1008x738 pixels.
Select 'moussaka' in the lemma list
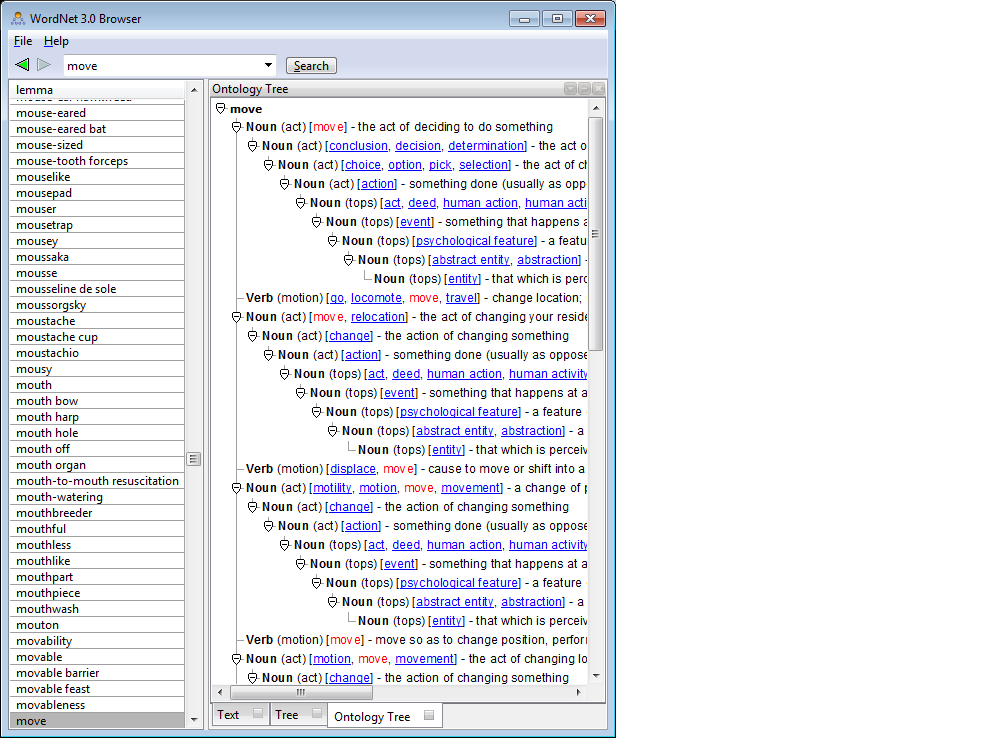pos(97,256)
